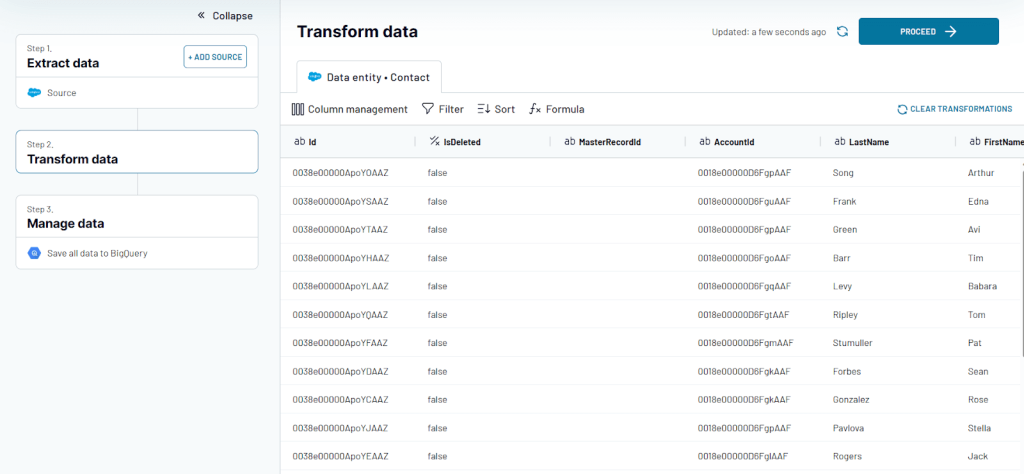The height and width of the screenshot is (474, 1024).
Task: Click the boolean type icon of IsDeleted column
Action: [434, 142]
